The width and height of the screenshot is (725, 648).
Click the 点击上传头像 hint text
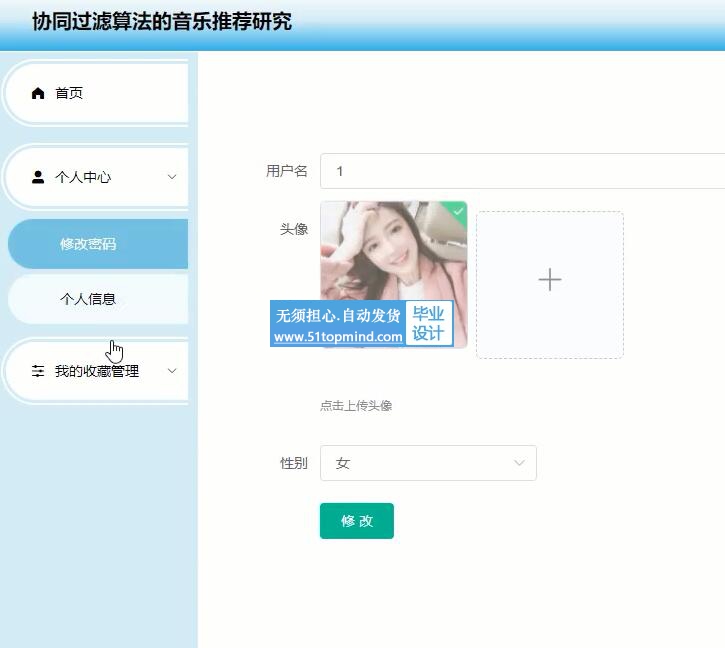tap(356, 406)
